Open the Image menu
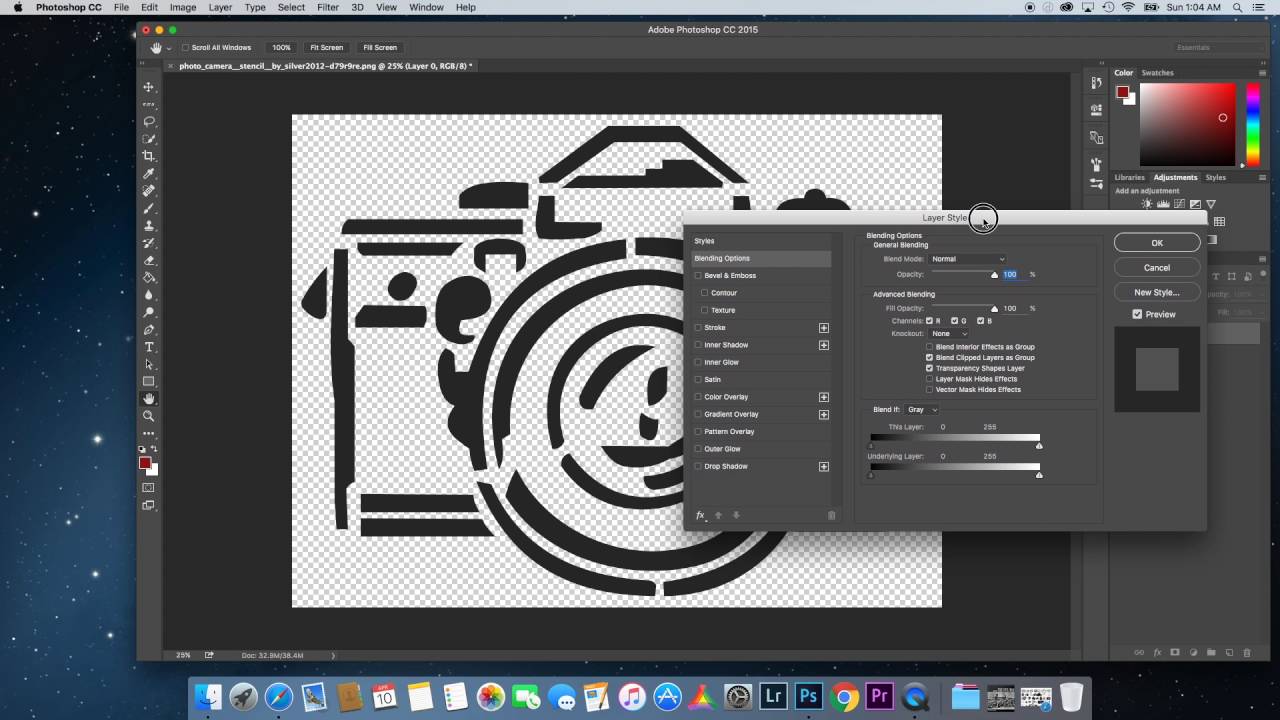1280x720 pixels. coord(183,7)
